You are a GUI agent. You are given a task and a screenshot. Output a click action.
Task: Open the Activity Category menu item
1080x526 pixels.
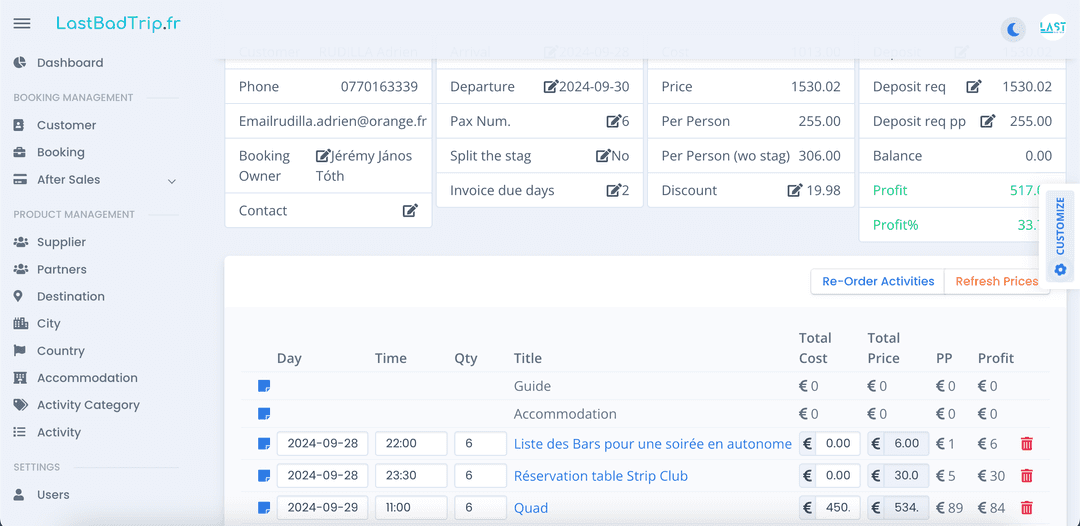[88, 405]
